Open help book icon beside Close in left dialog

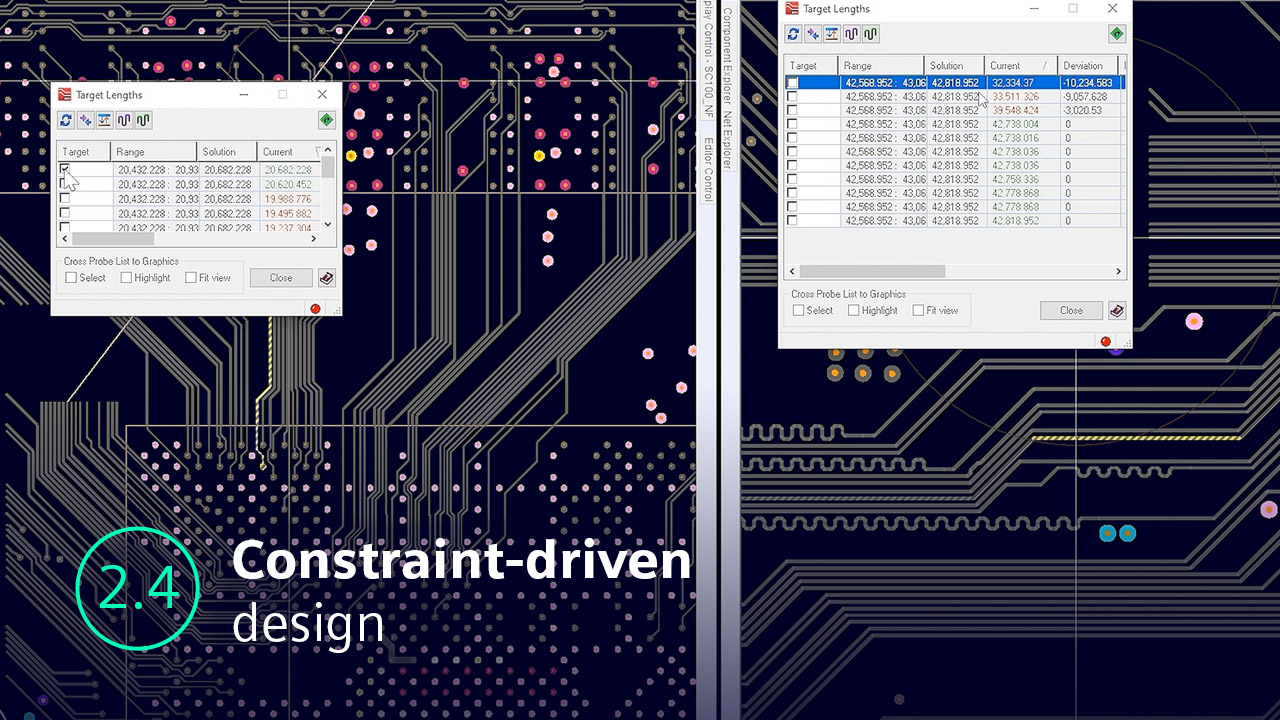point(326,278)
